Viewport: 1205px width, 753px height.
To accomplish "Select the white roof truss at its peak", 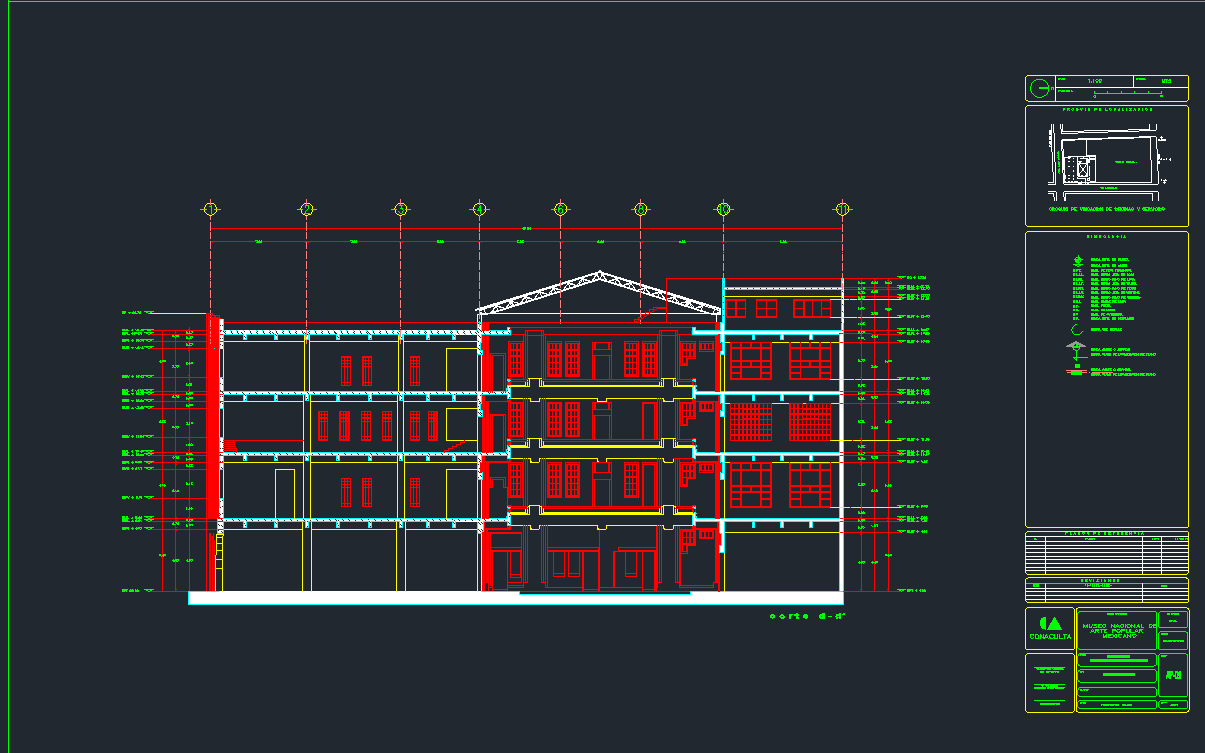I will [598, 274].
